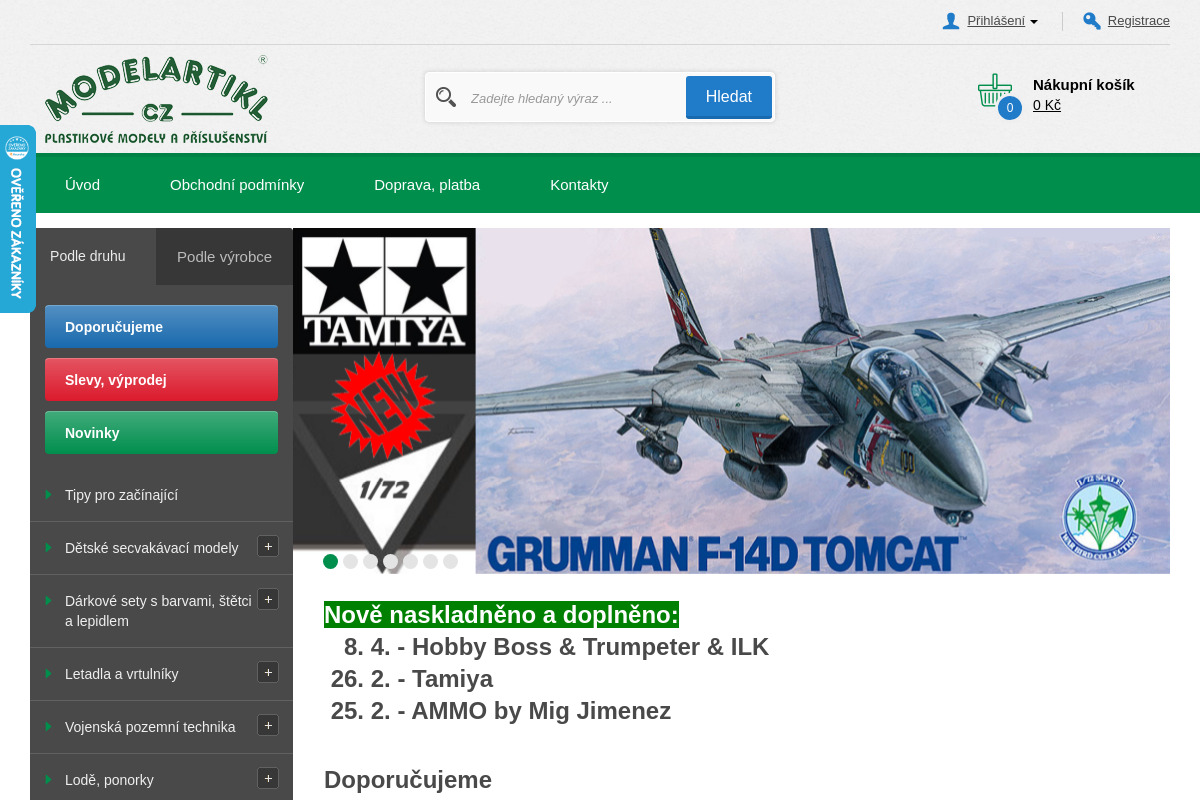Click the Tamiya logo in banner

(385, 290)
